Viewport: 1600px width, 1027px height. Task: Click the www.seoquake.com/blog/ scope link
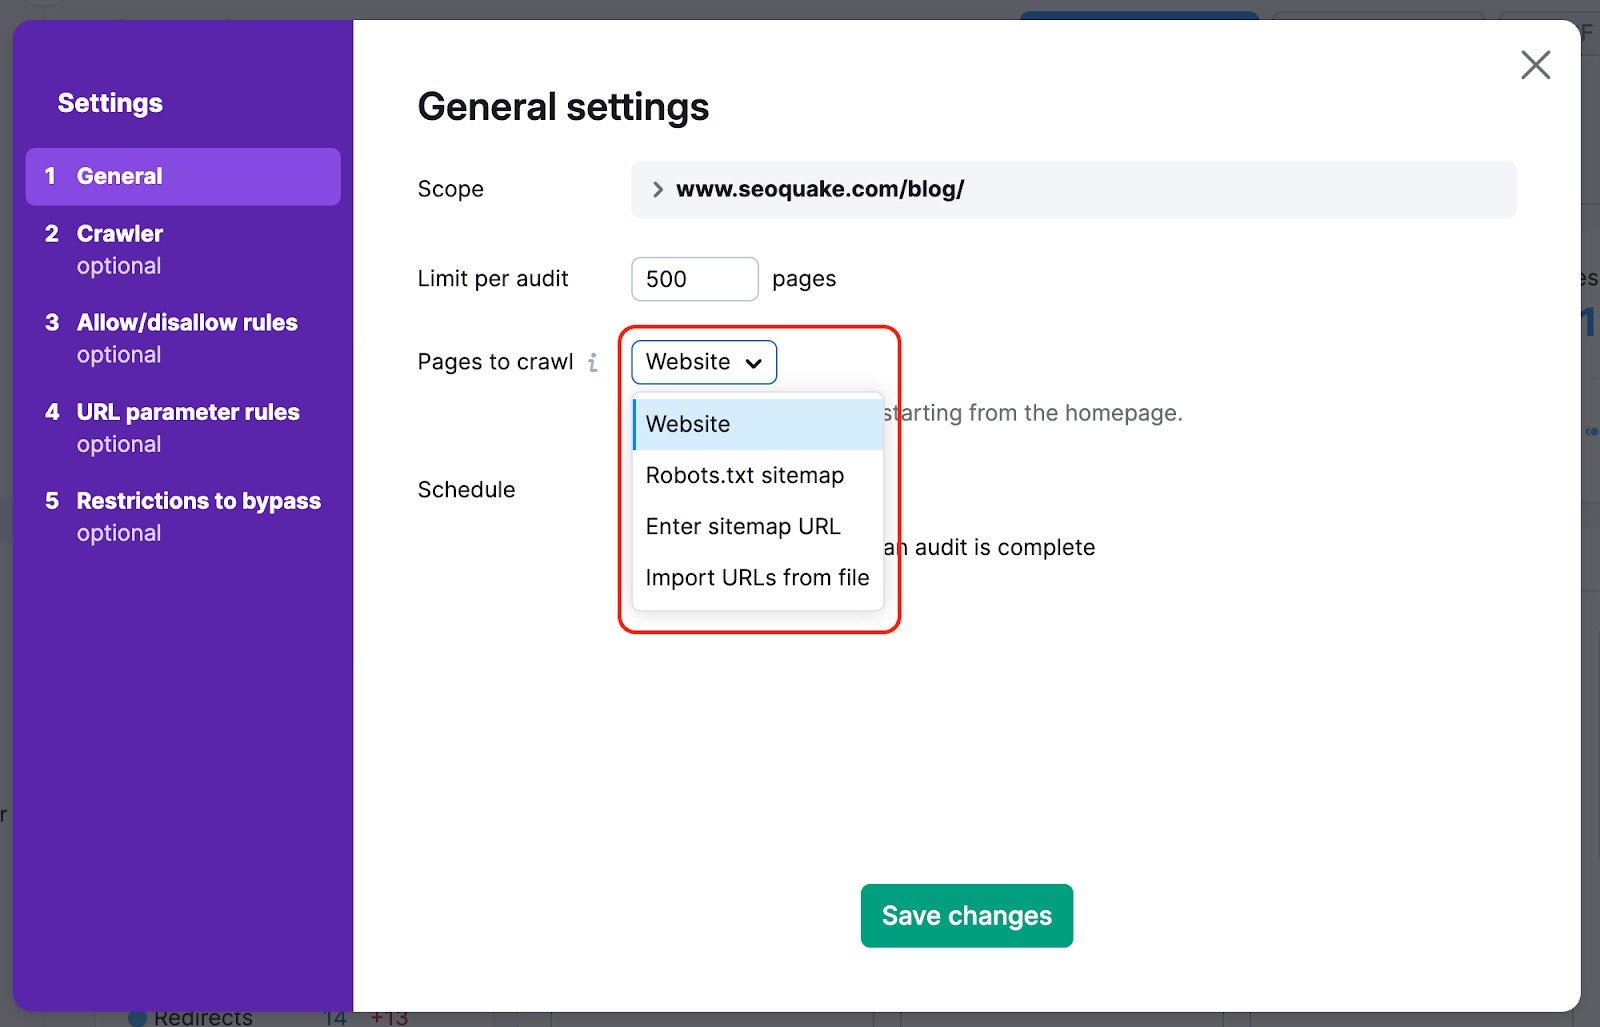click(820, 188)
